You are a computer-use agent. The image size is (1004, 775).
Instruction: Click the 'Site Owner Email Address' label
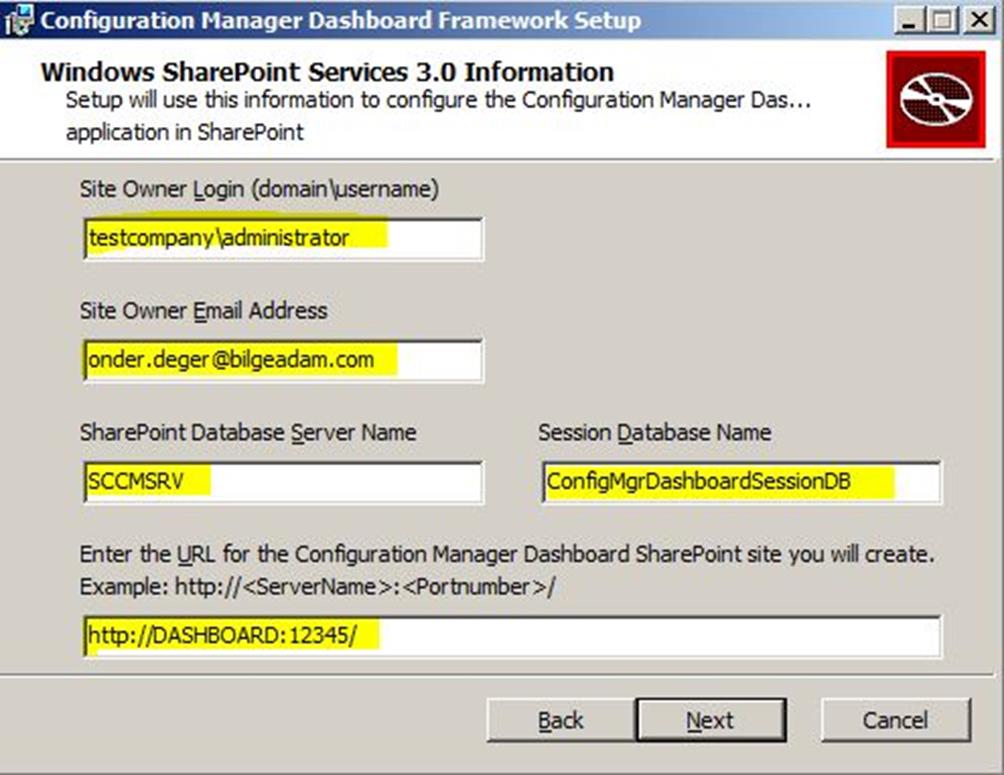[x=204, y=311]
